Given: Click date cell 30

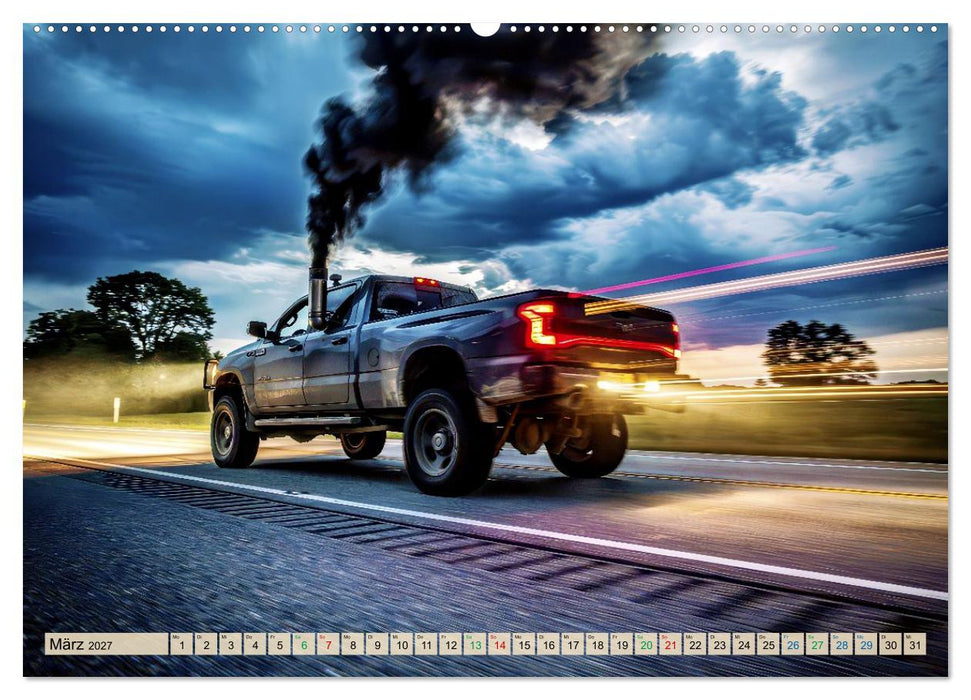Looking at the screenshot, I should pyautogui.click(x=891, y=644).
